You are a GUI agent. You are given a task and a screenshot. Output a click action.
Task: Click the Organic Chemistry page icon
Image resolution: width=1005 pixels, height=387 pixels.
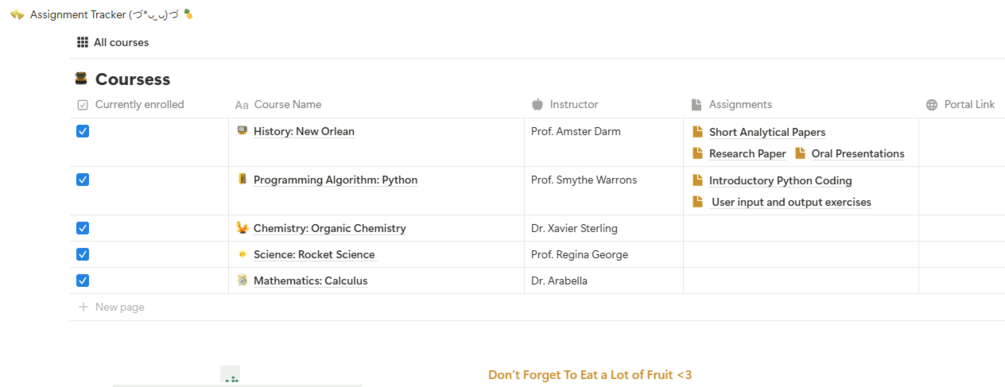click(x=242, y=227)
